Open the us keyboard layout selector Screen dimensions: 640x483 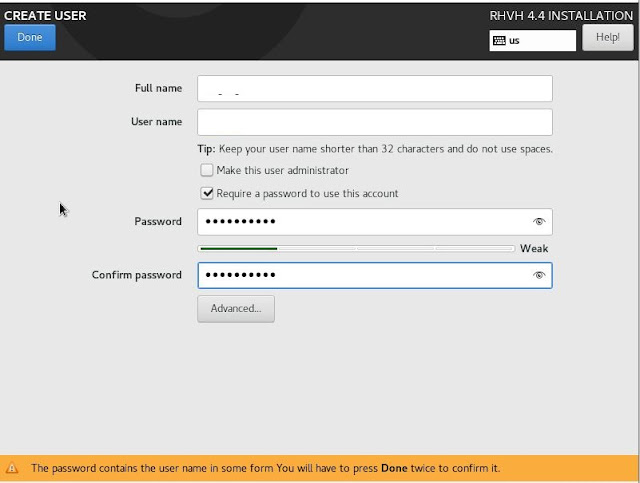tap(532, 40)
